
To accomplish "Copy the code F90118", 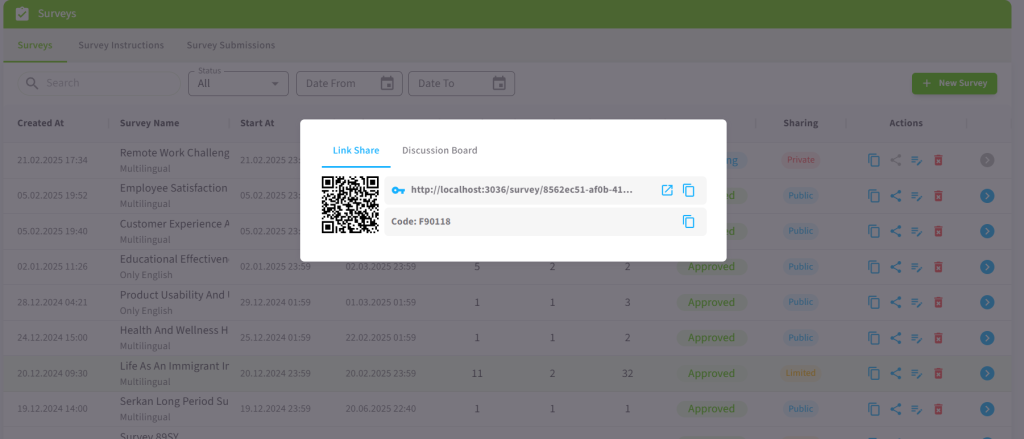I will 688,221.
